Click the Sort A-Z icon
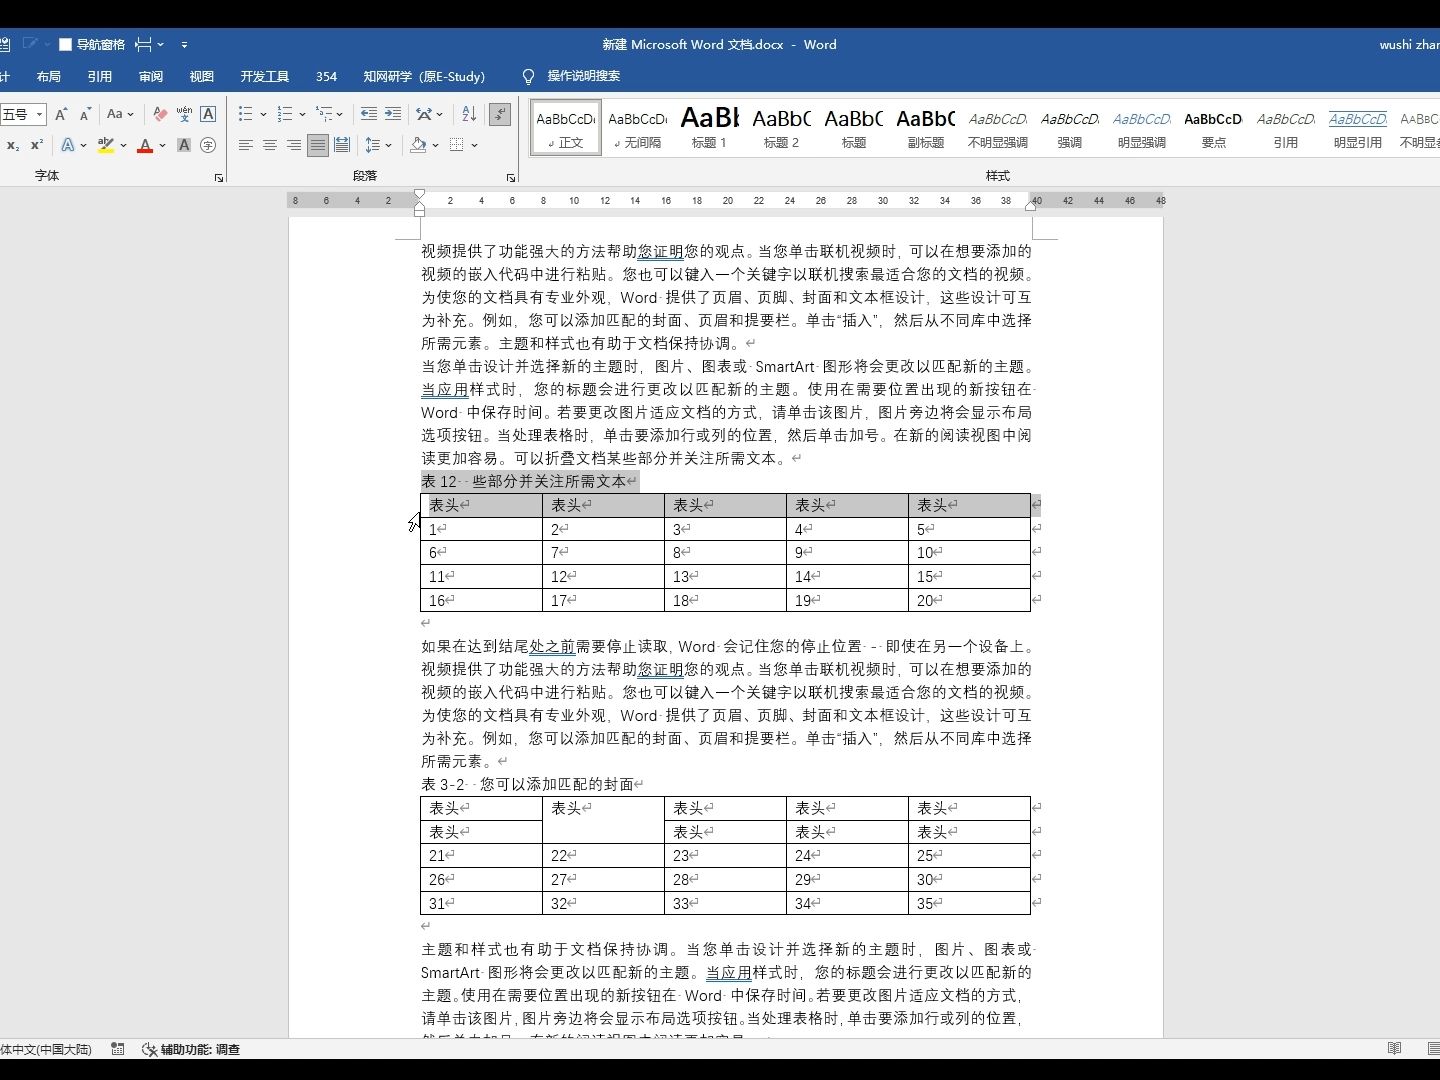 click(x=468, y=114)
